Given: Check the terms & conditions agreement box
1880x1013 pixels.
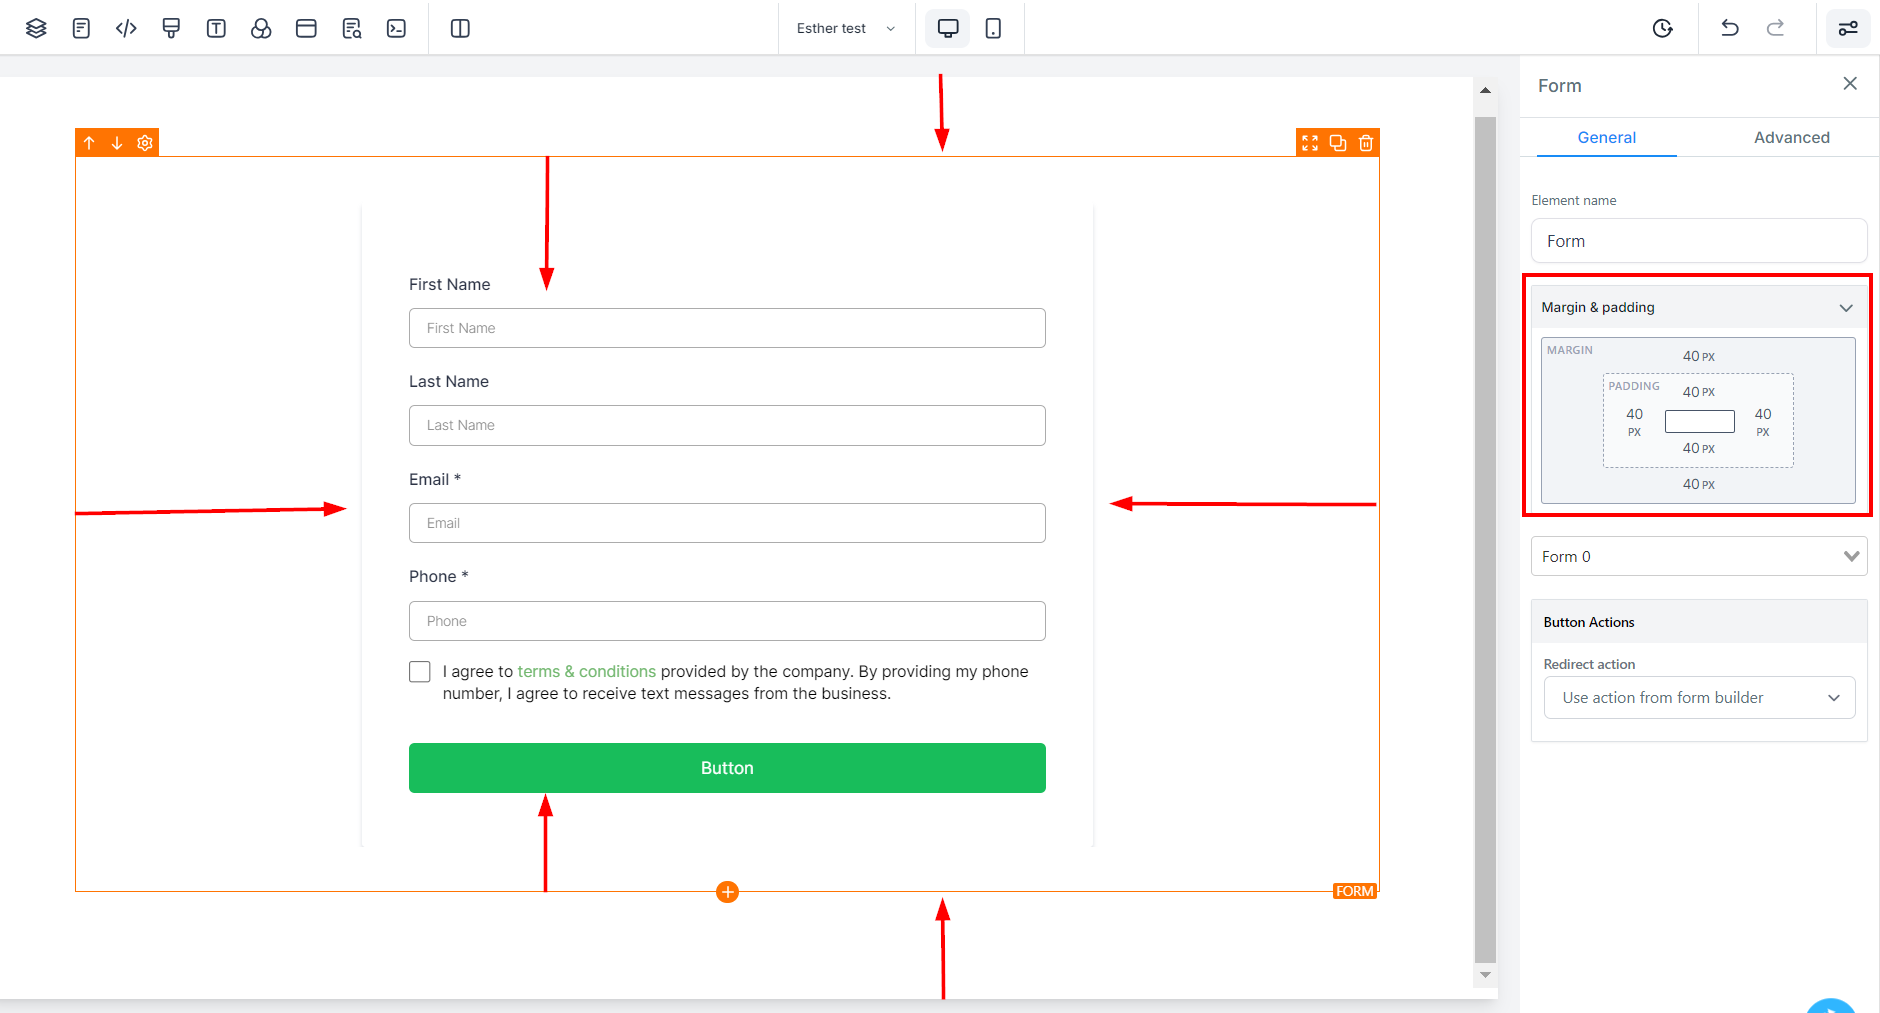Looking at the screenshot, I should [x=420, y=672].
